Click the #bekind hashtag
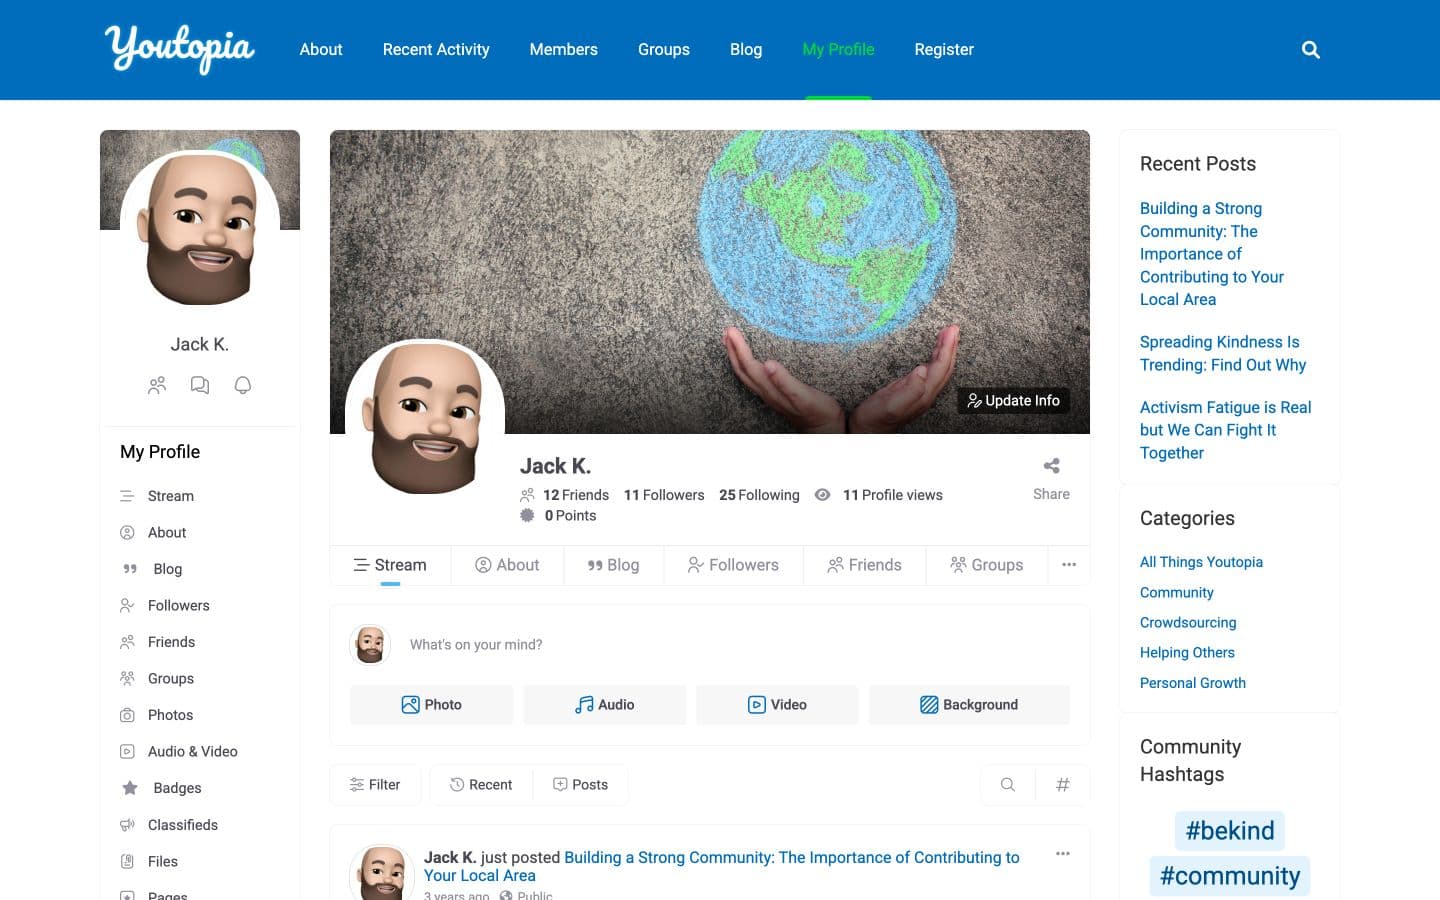1440x900 pixels. click(1230, 831)
